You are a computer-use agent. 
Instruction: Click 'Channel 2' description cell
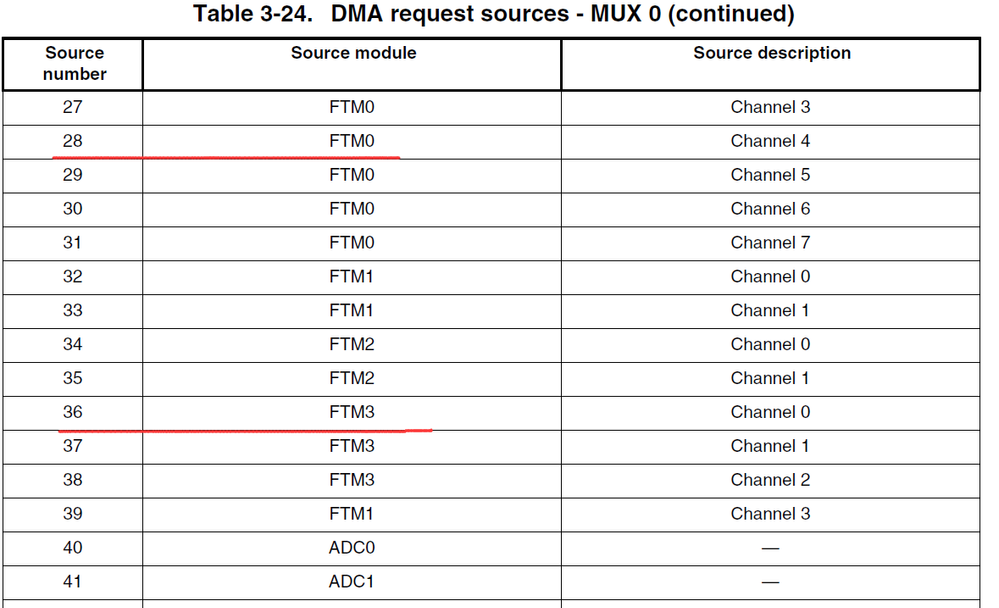[x=770, y=480]
